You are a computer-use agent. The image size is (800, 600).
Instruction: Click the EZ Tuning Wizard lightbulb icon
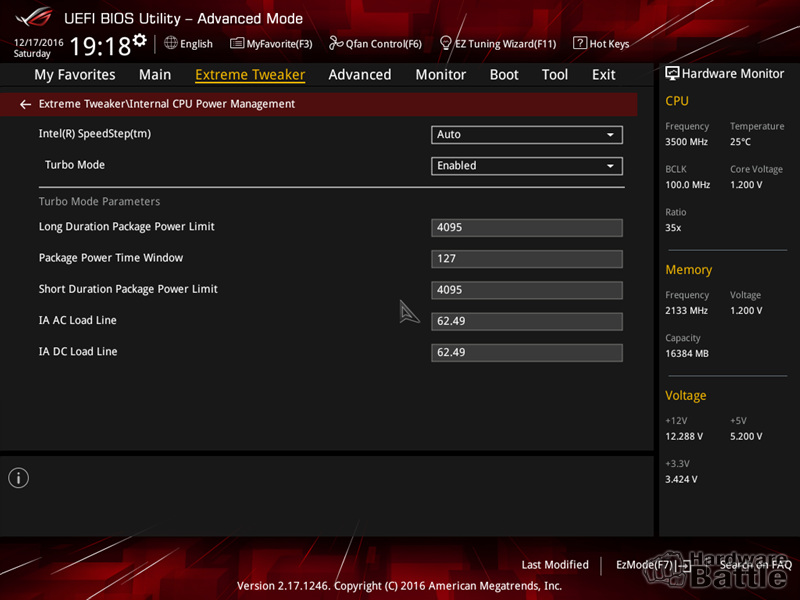click(445, 43)
